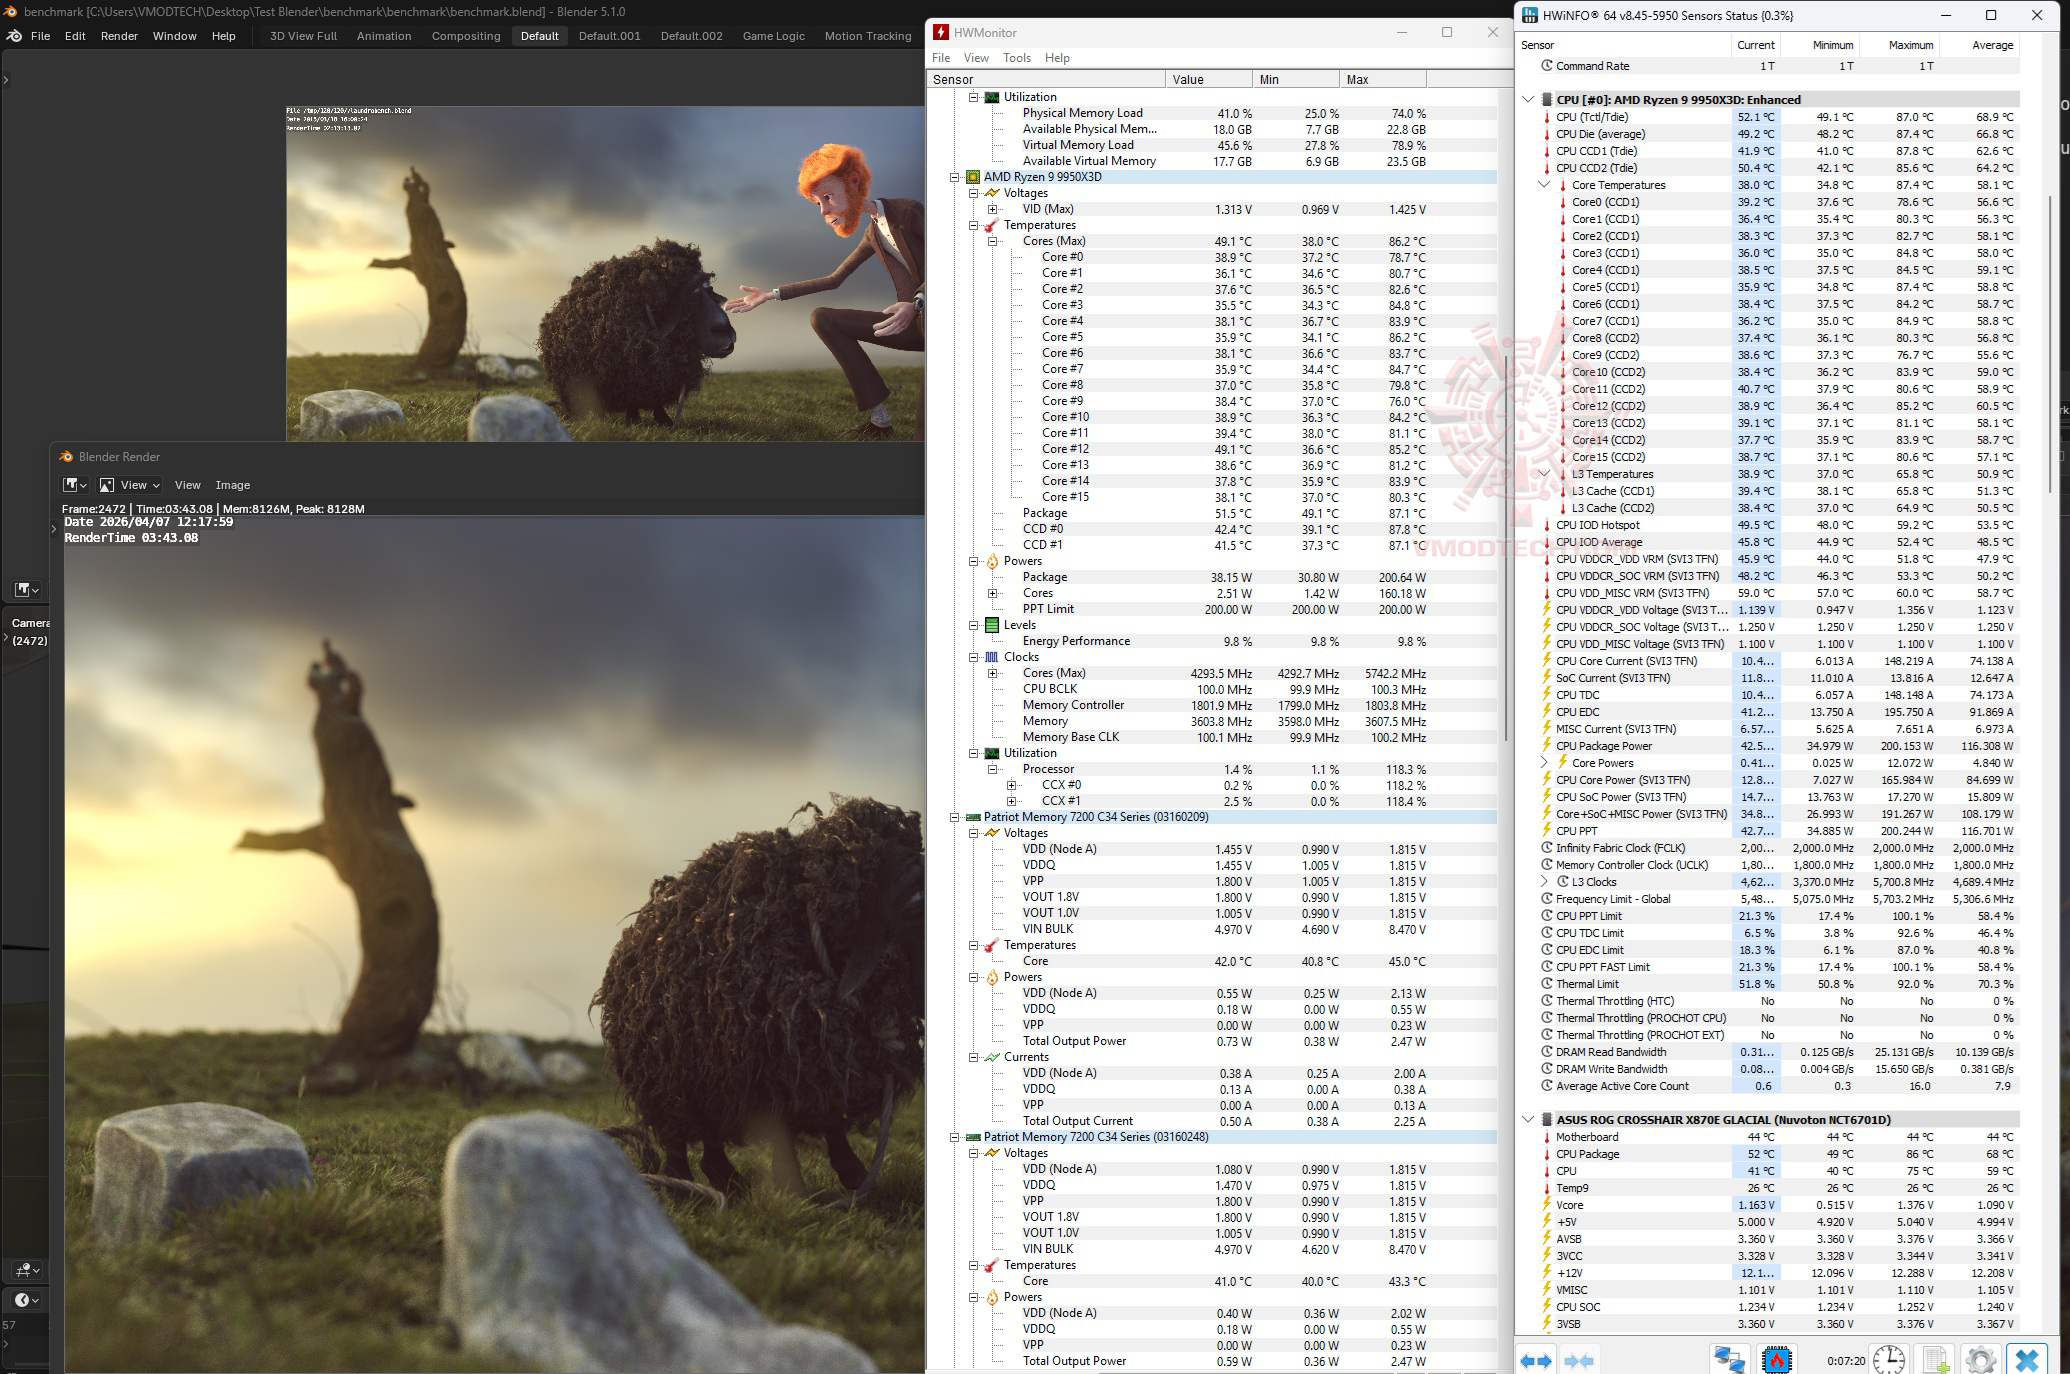Click the CPU flame chip icon
Viewport: 2070px width, 1374px height.
click(x=1777, y=1360)
